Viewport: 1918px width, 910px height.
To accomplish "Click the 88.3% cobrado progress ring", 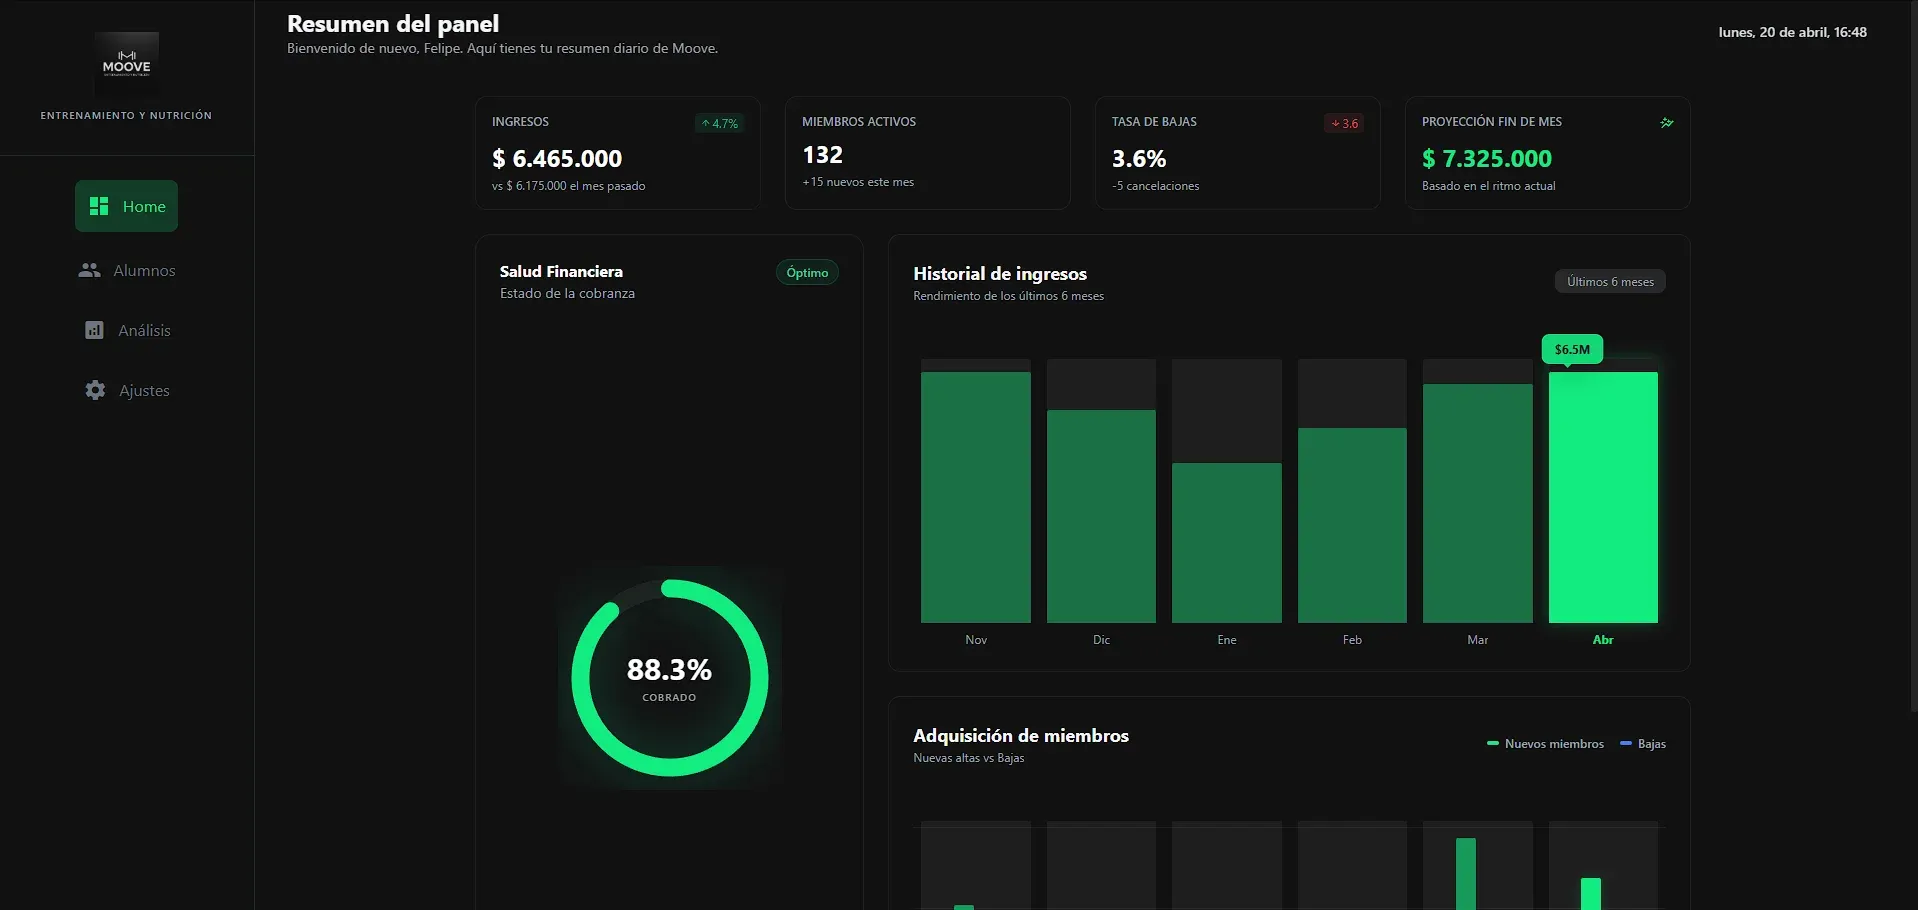I will [x=670, y=678].
